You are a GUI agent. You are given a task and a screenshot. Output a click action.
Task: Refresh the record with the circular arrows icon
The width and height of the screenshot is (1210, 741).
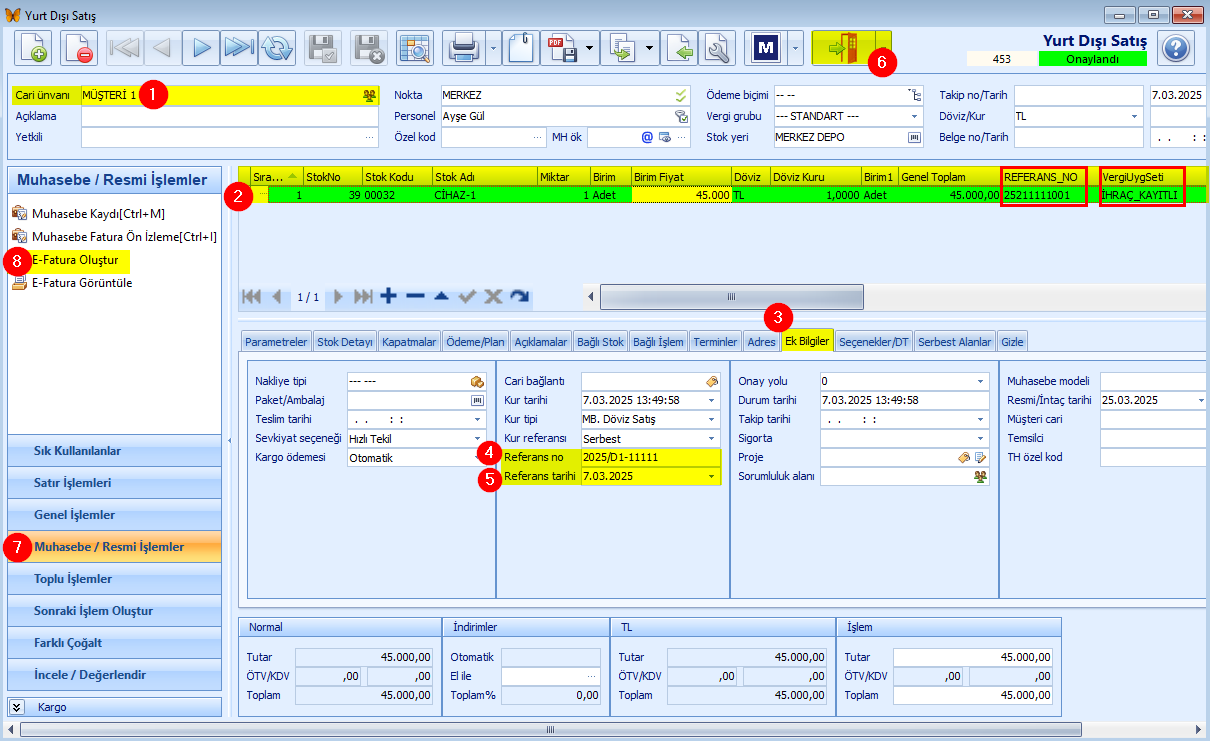coord(277,47)
